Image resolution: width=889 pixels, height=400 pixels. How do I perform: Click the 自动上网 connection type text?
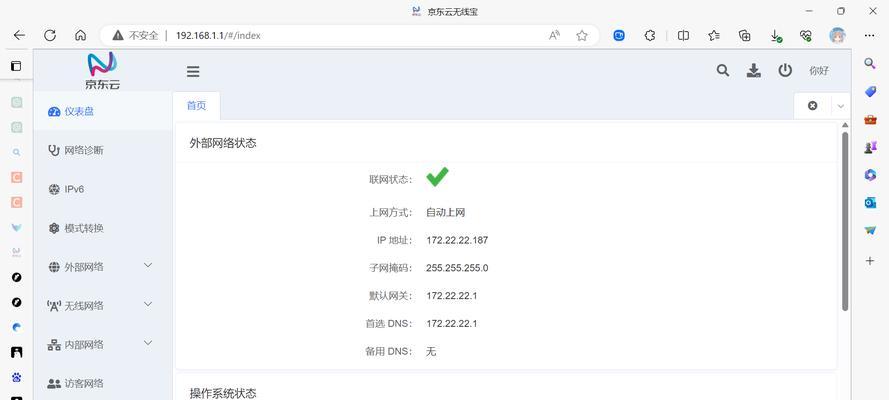tap(446, 212)
